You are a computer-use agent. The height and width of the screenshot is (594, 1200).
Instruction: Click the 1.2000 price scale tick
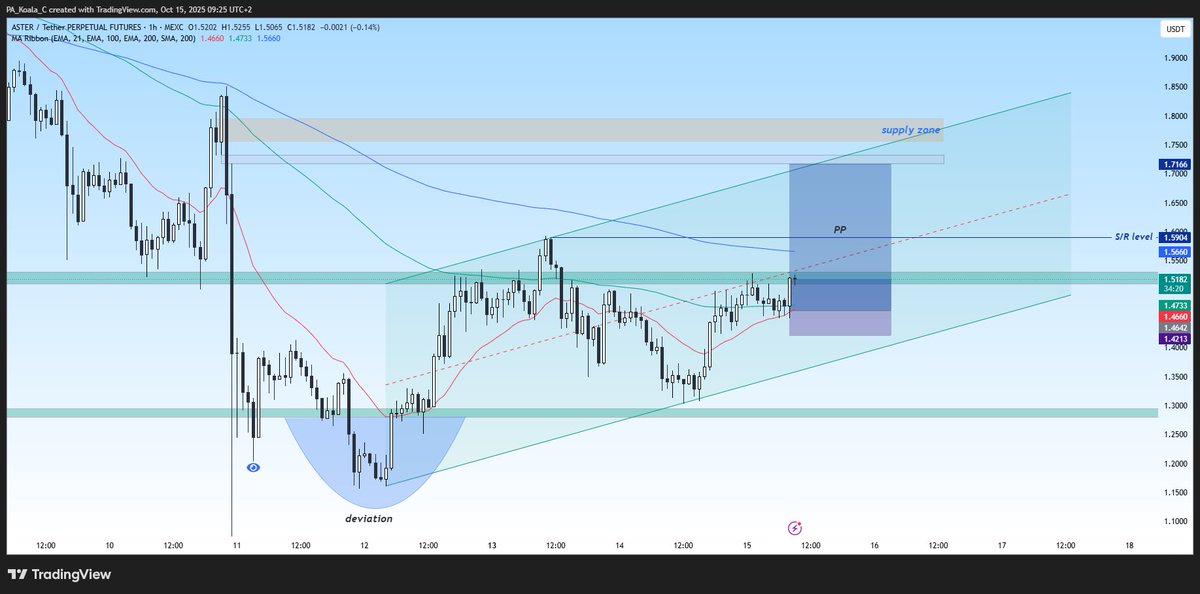pos(1174,464)
